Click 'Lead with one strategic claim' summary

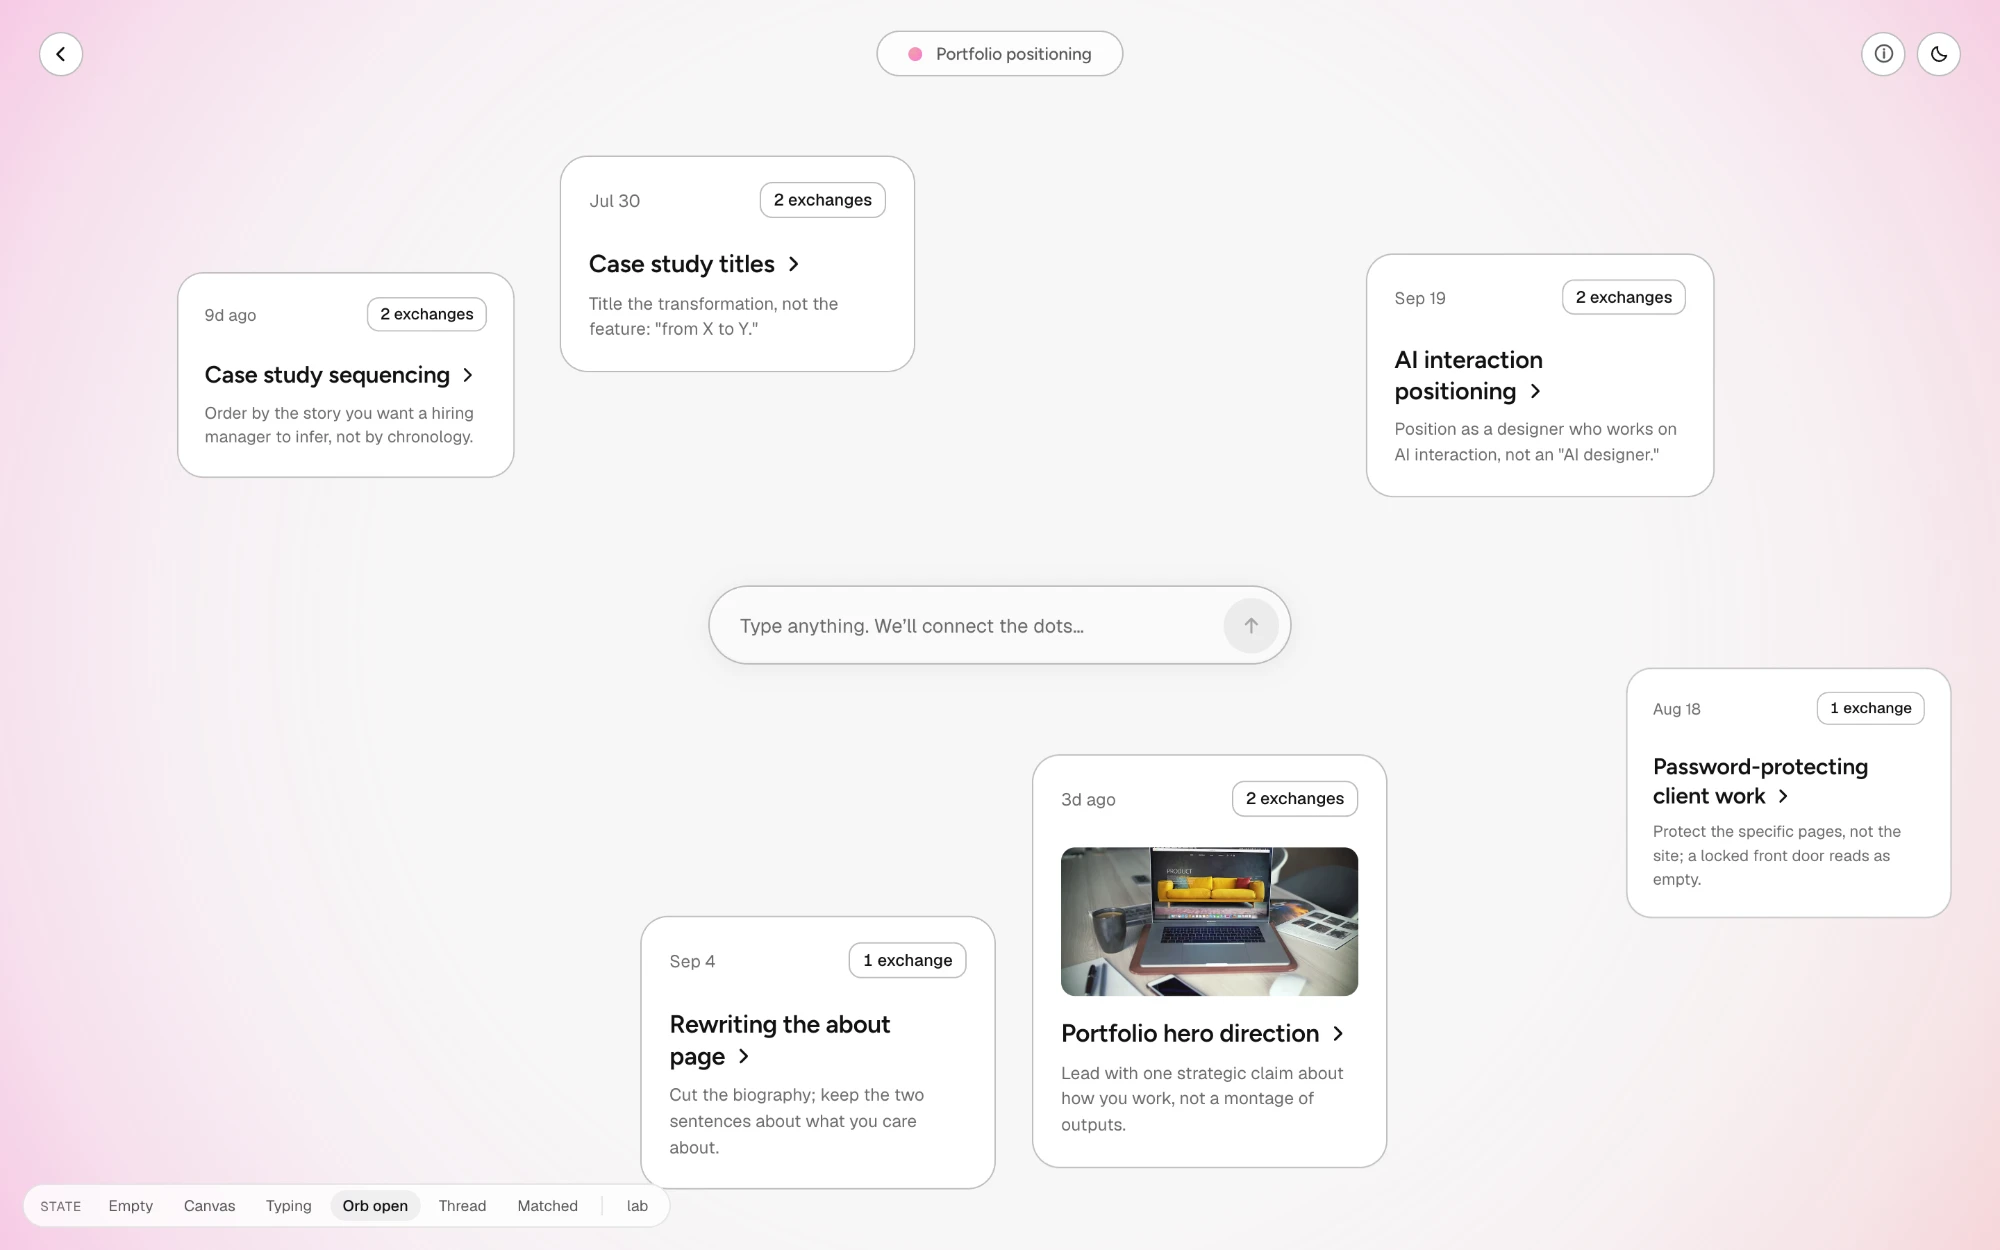coord(1202,1098)
